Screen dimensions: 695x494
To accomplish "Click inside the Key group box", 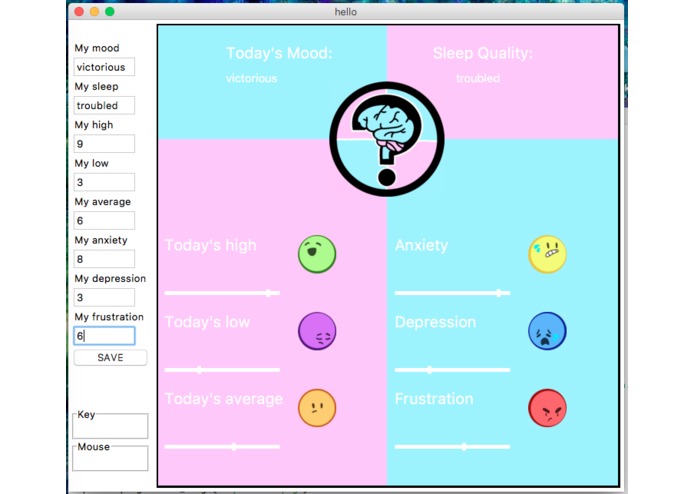I will 110,426.
